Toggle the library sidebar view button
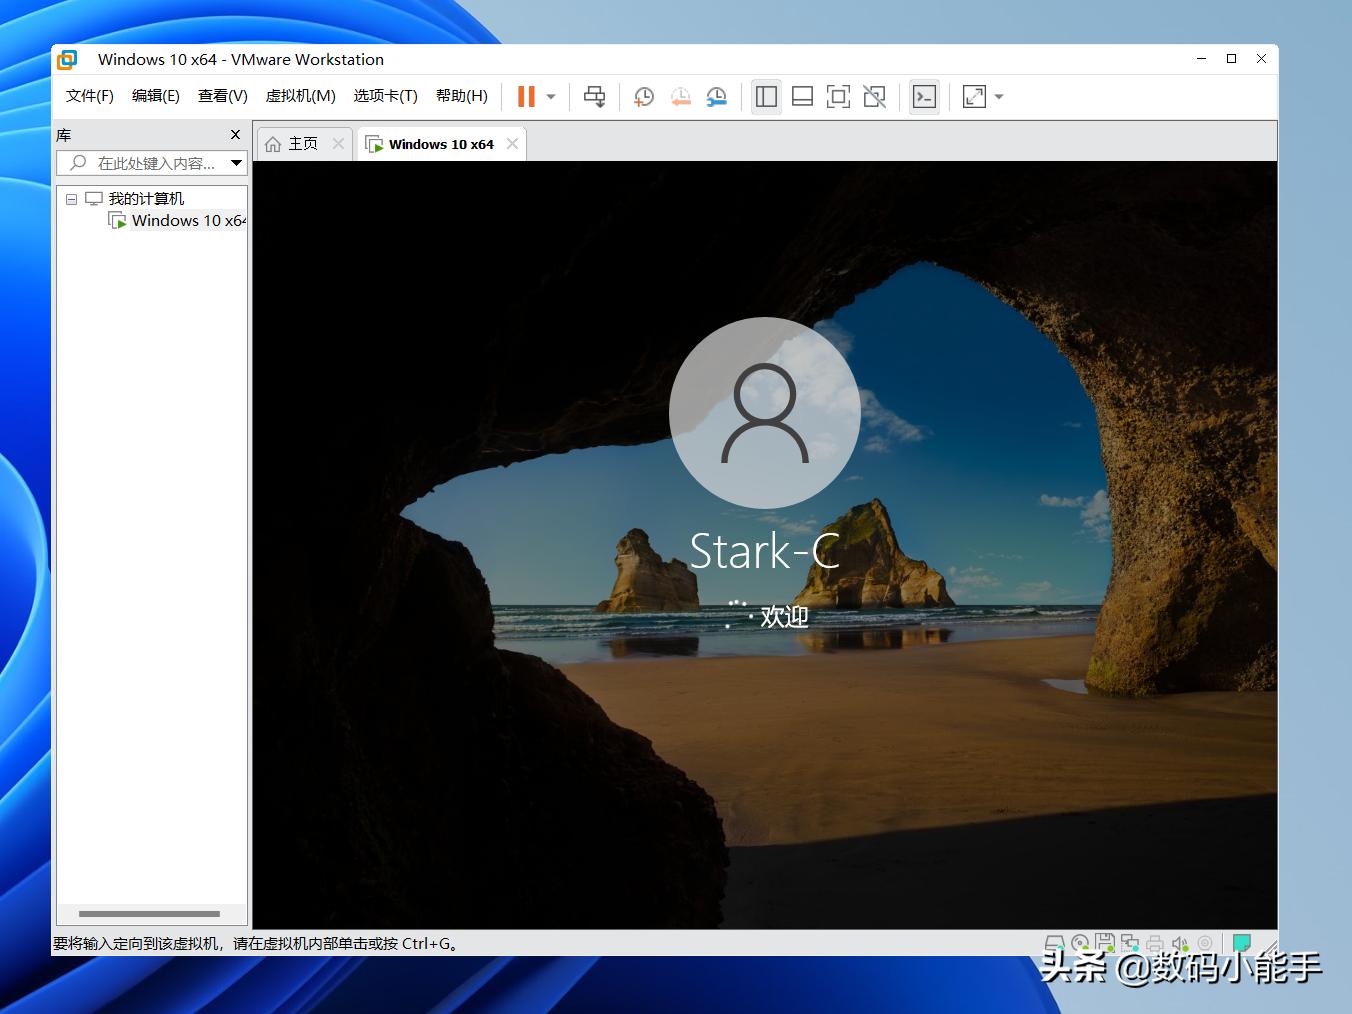 (x=767, y=97)
